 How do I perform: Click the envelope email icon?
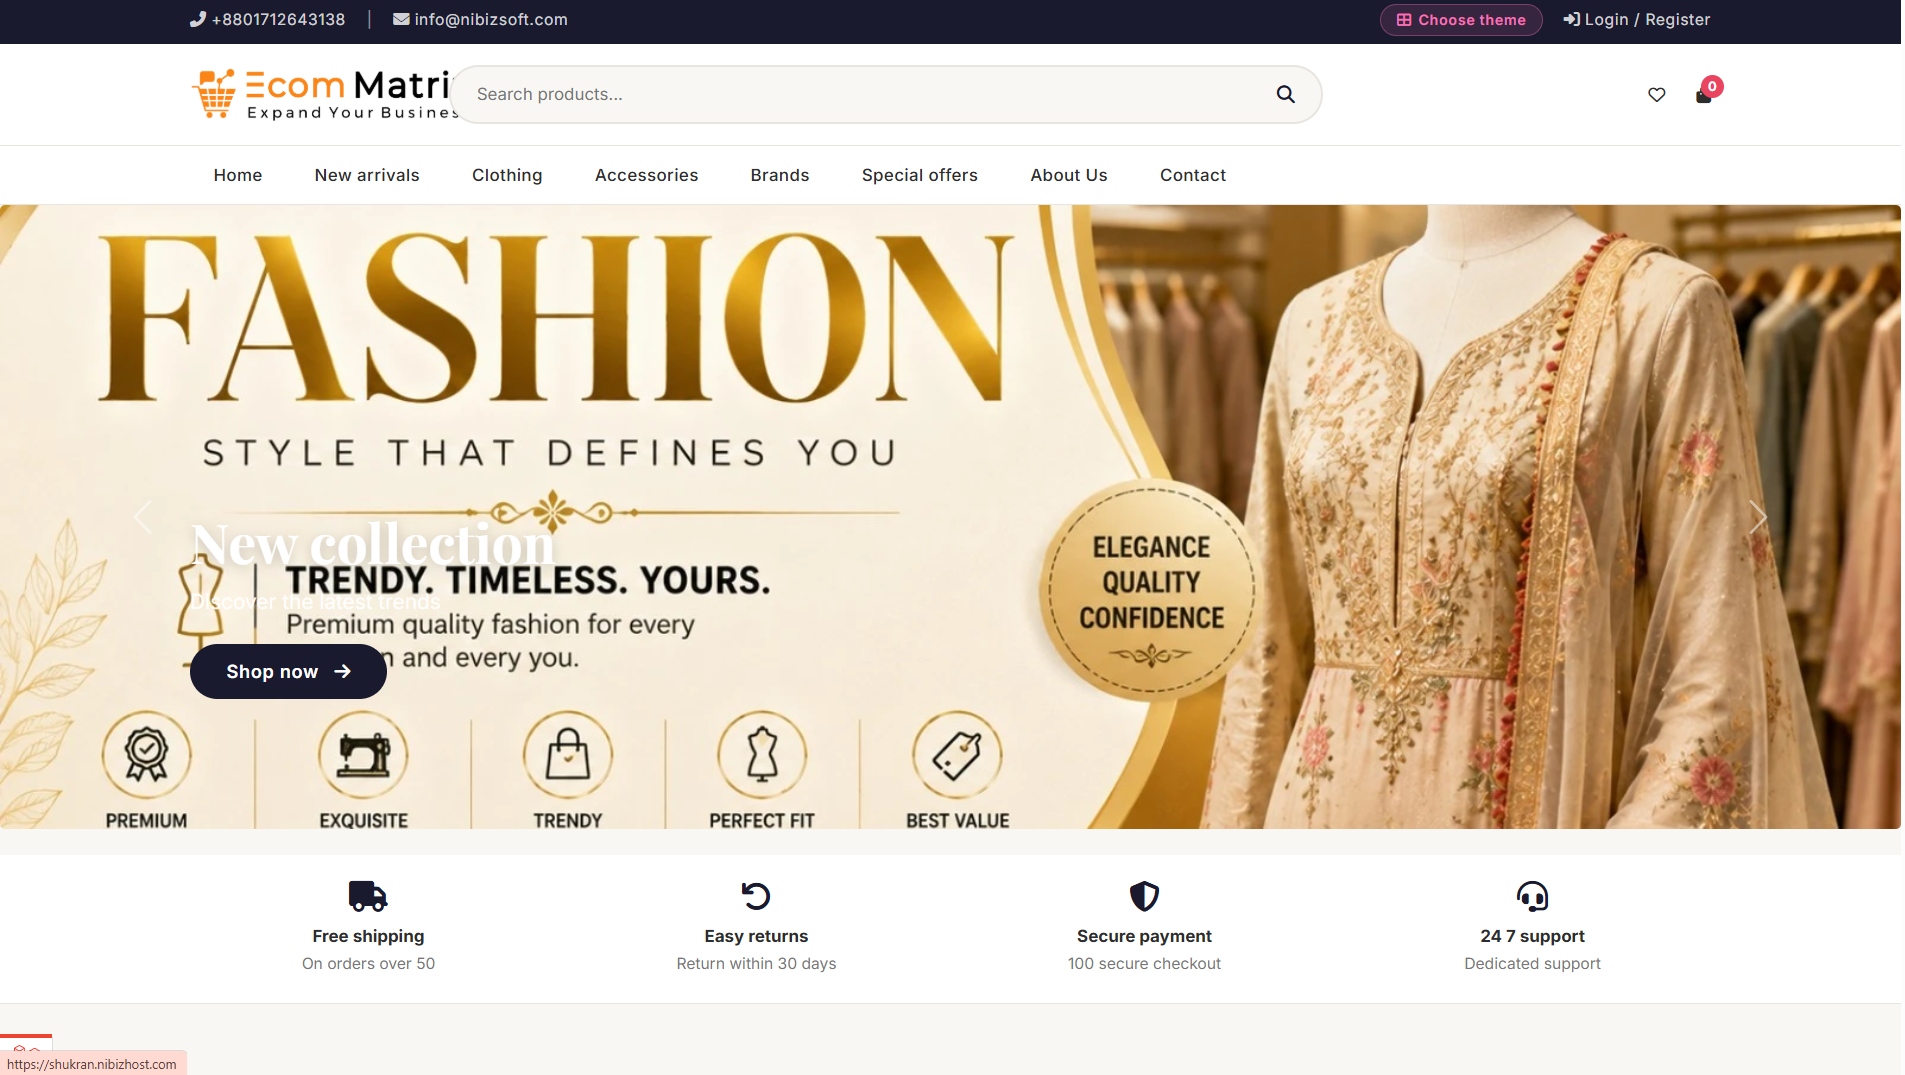pyautogui.click(x=401, y=19)
